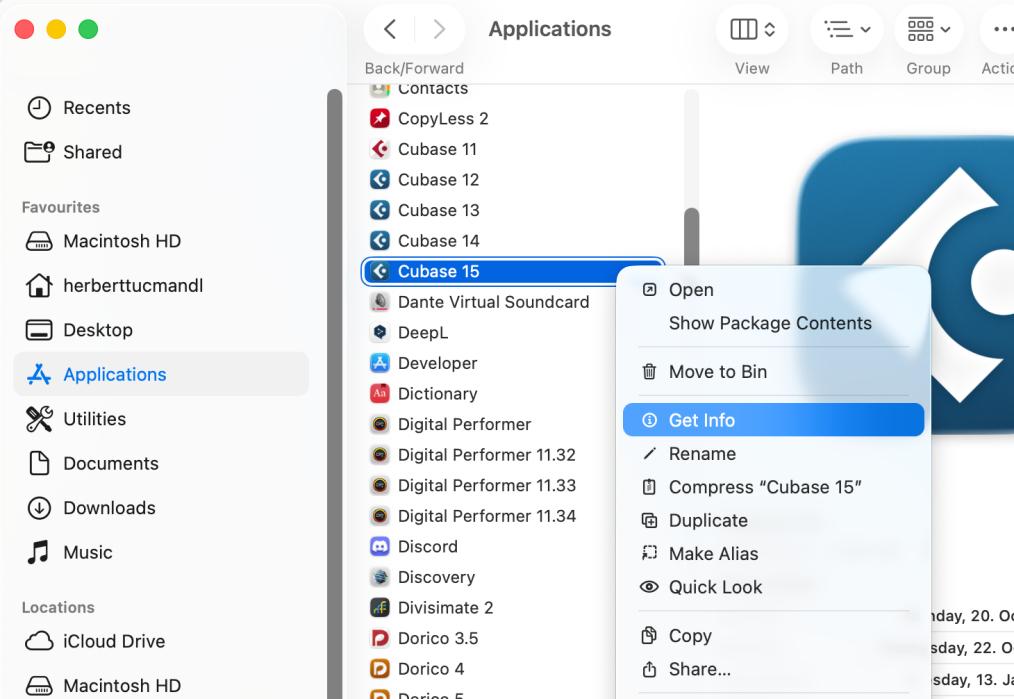Choose Get Info from context menu
1014x699 pixels.
(702, 420)
